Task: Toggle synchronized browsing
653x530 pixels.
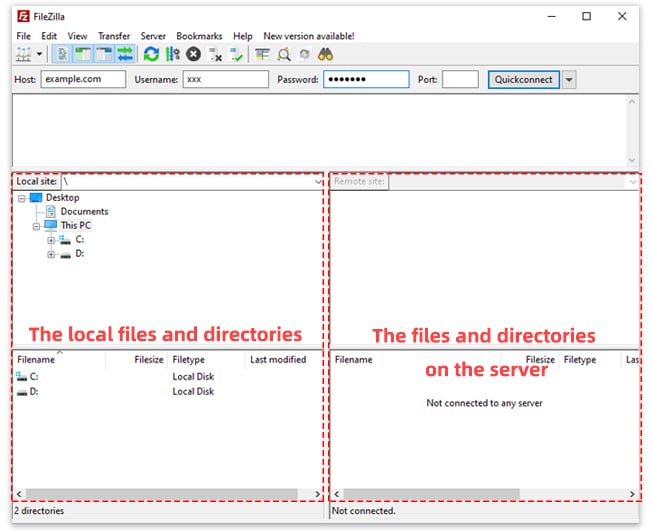Action: 305,54
